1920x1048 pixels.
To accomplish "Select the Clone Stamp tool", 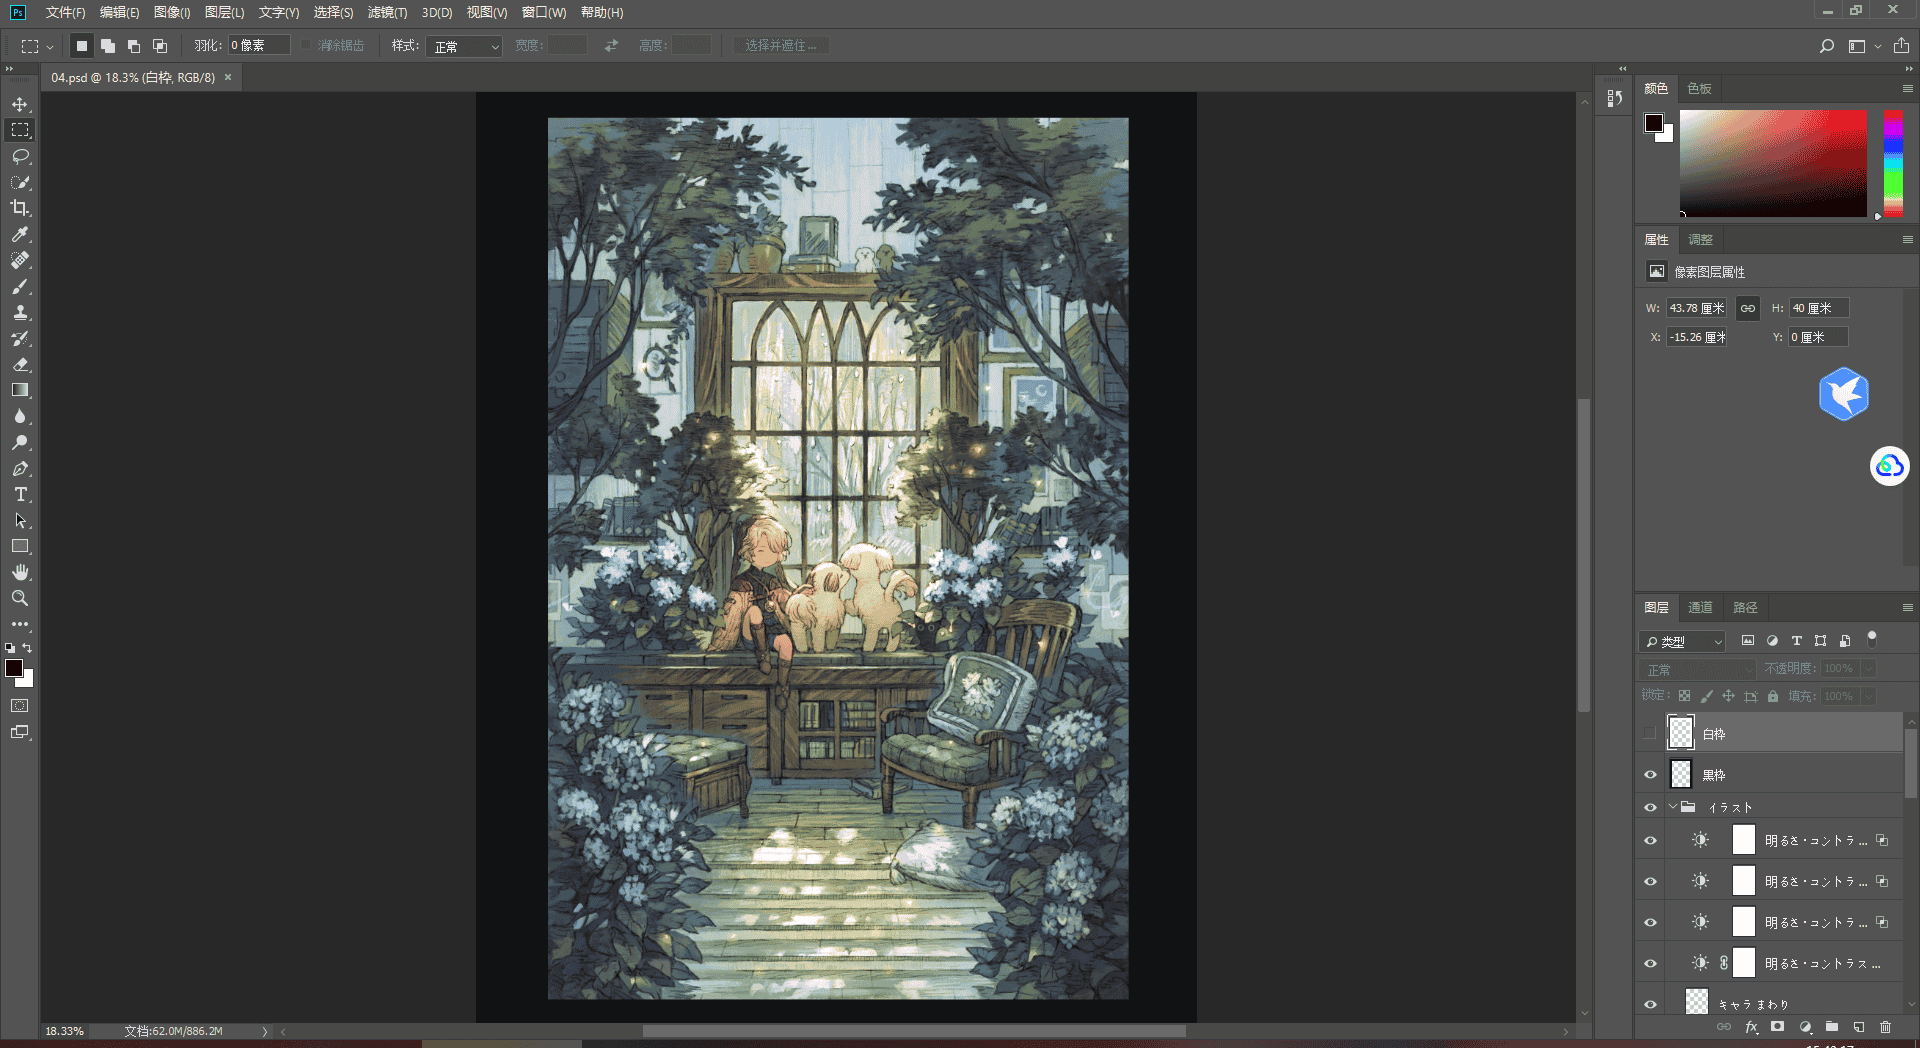I will (x=20, y=312).
